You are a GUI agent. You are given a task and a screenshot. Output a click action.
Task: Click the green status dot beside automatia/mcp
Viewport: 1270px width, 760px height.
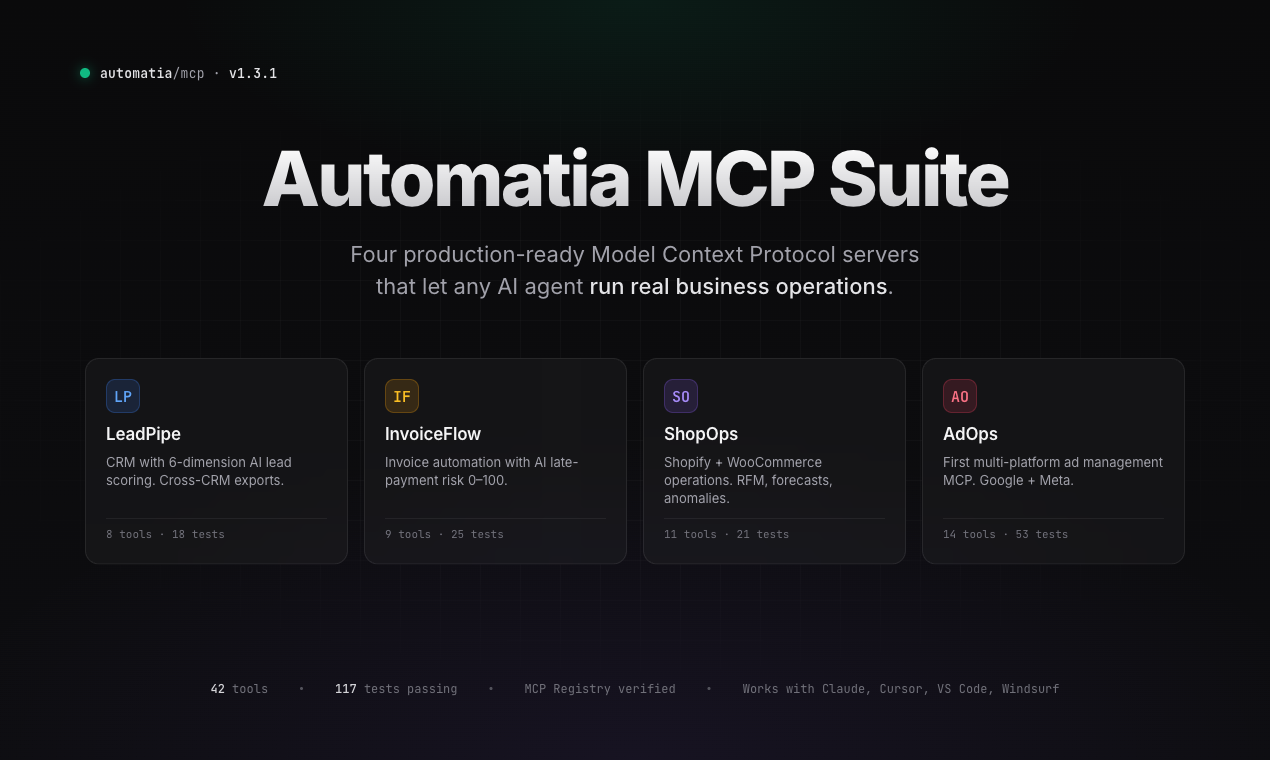(85, 73)
